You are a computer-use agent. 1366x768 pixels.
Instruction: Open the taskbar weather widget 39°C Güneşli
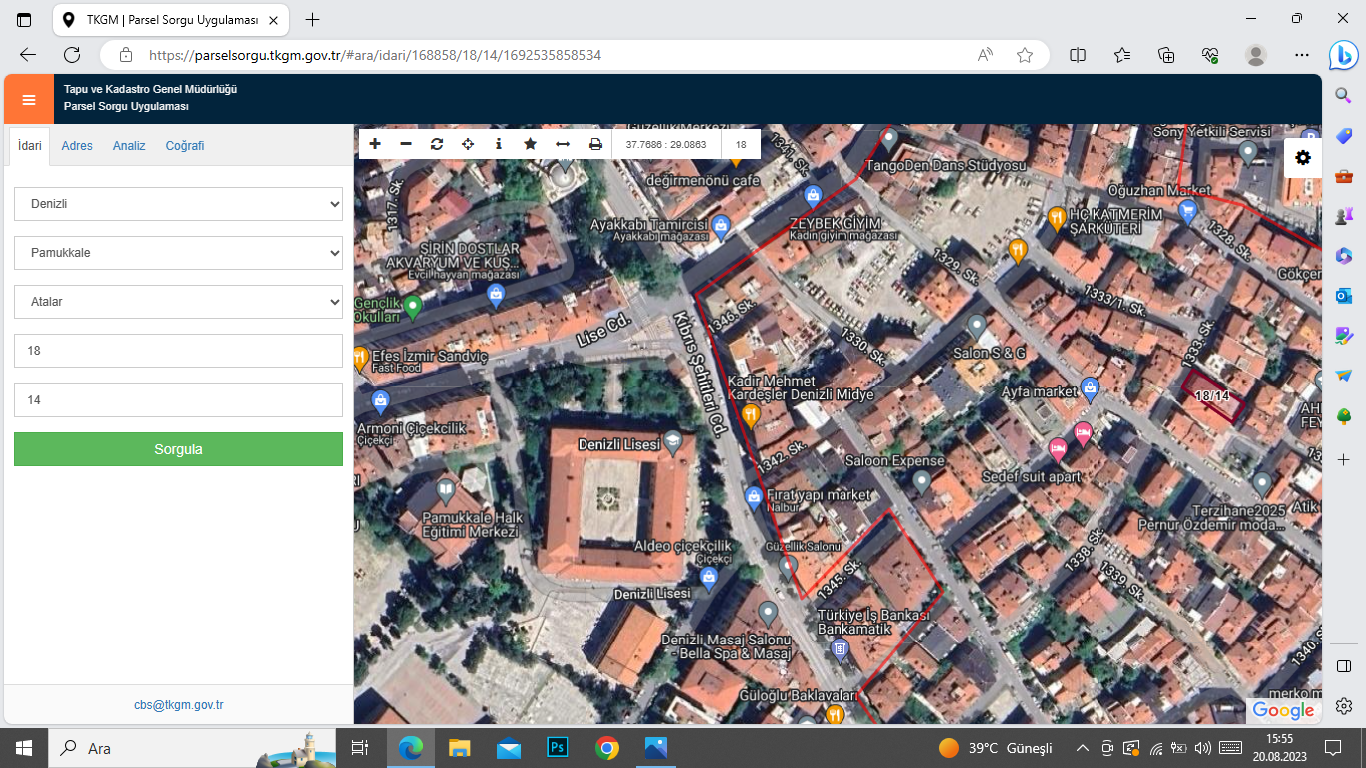pyautogui.click(x=996, y=748)
